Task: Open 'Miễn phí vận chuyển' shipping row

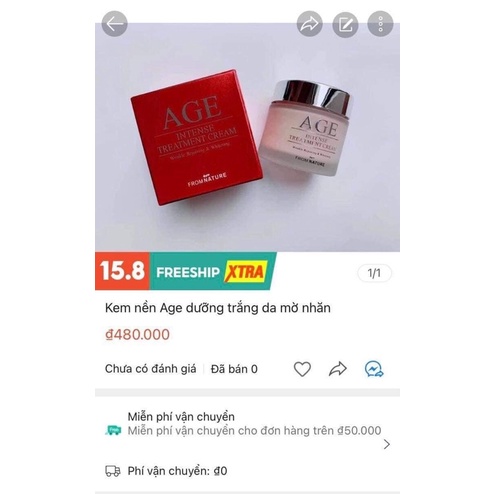Action: pyautogui.click(x=247, y=430)
